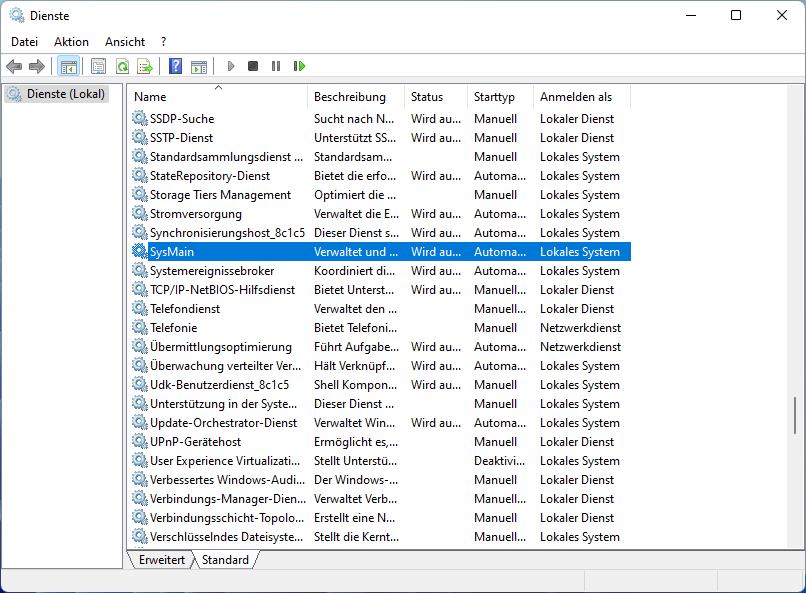Screen dimensions: 806x593
Task: Select Verbindungsschicht-Topolo... service
Action: [x=380, y=518]
